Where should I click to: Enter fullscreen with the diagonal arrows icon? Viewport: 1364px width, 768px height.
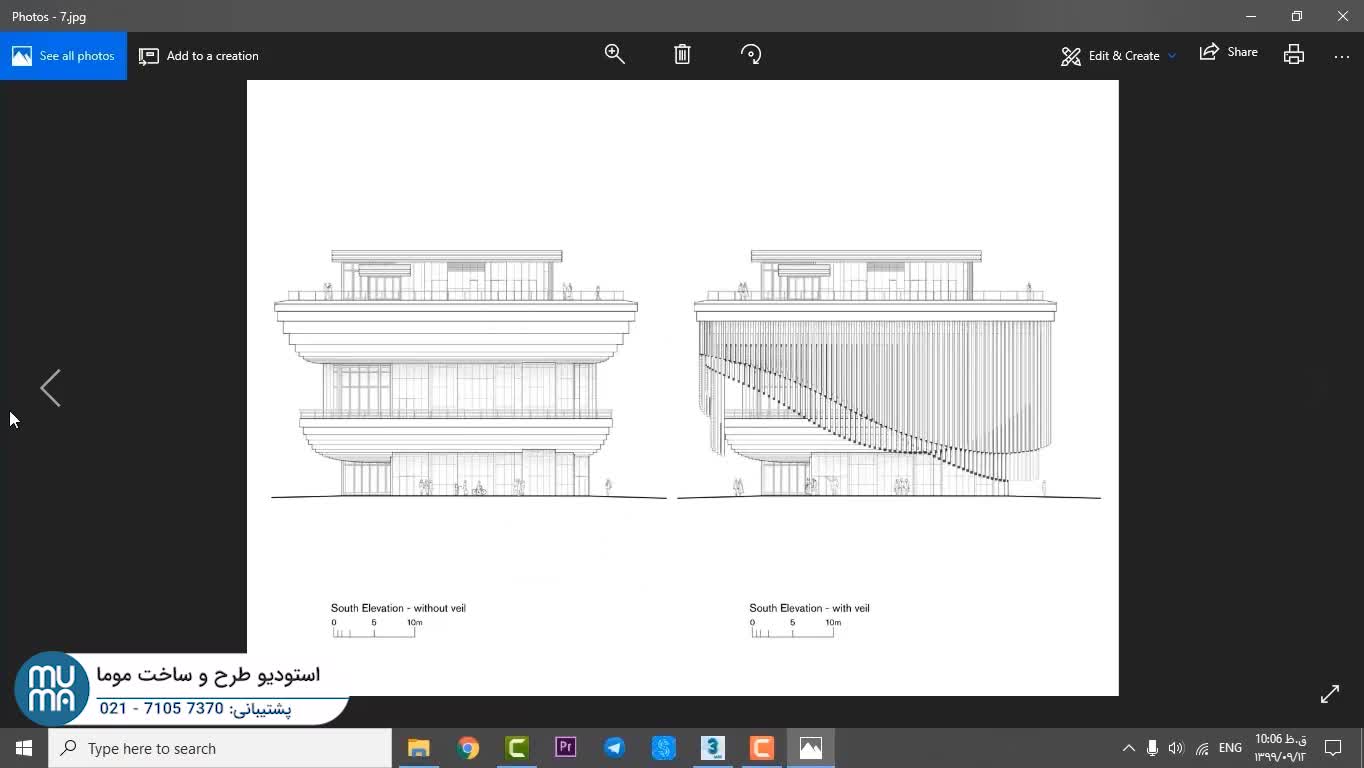click(1329, 694)
